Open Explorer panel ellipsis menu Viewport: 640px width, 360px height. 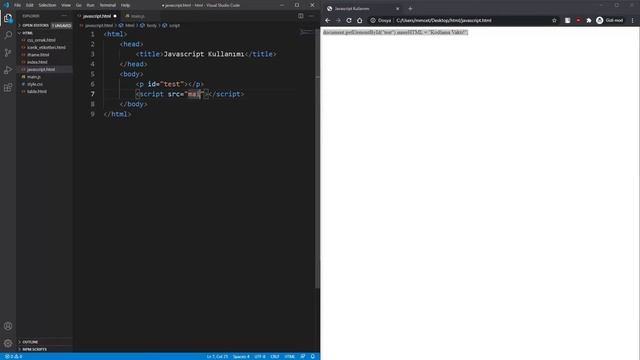[64, 16]
